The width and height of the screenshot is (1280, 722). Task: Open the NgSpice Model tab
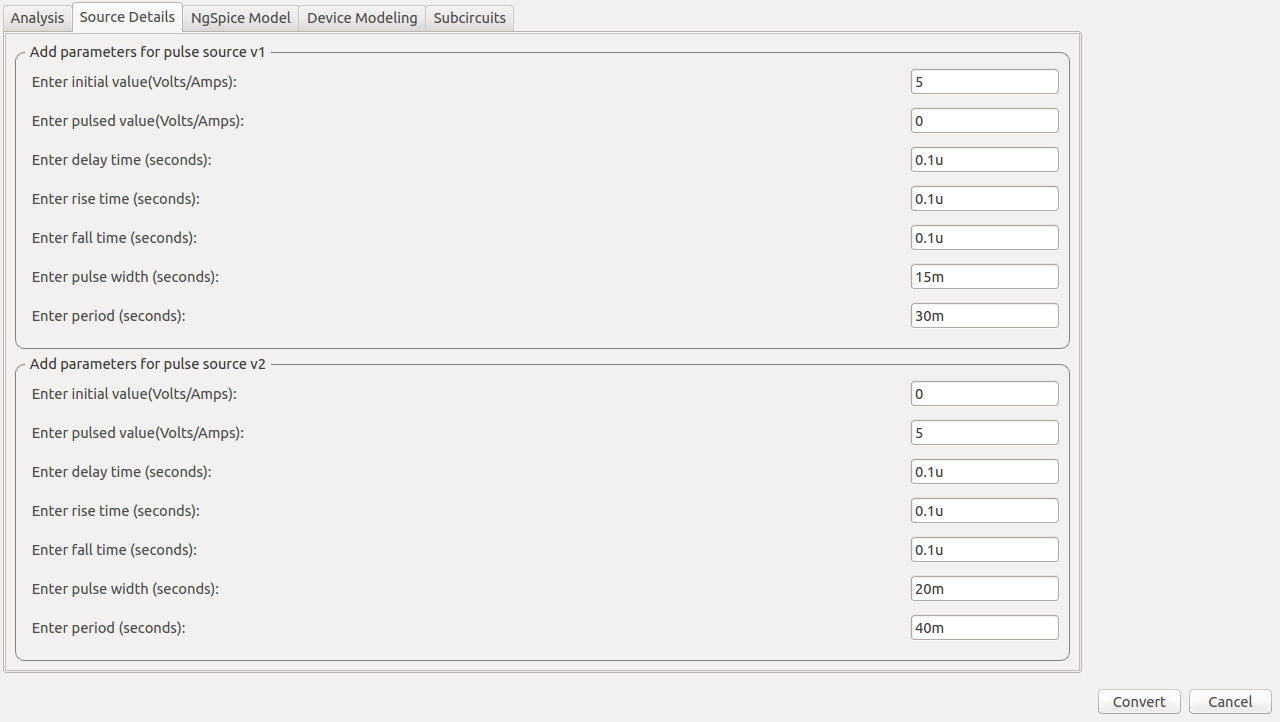(x=241, y=18)
